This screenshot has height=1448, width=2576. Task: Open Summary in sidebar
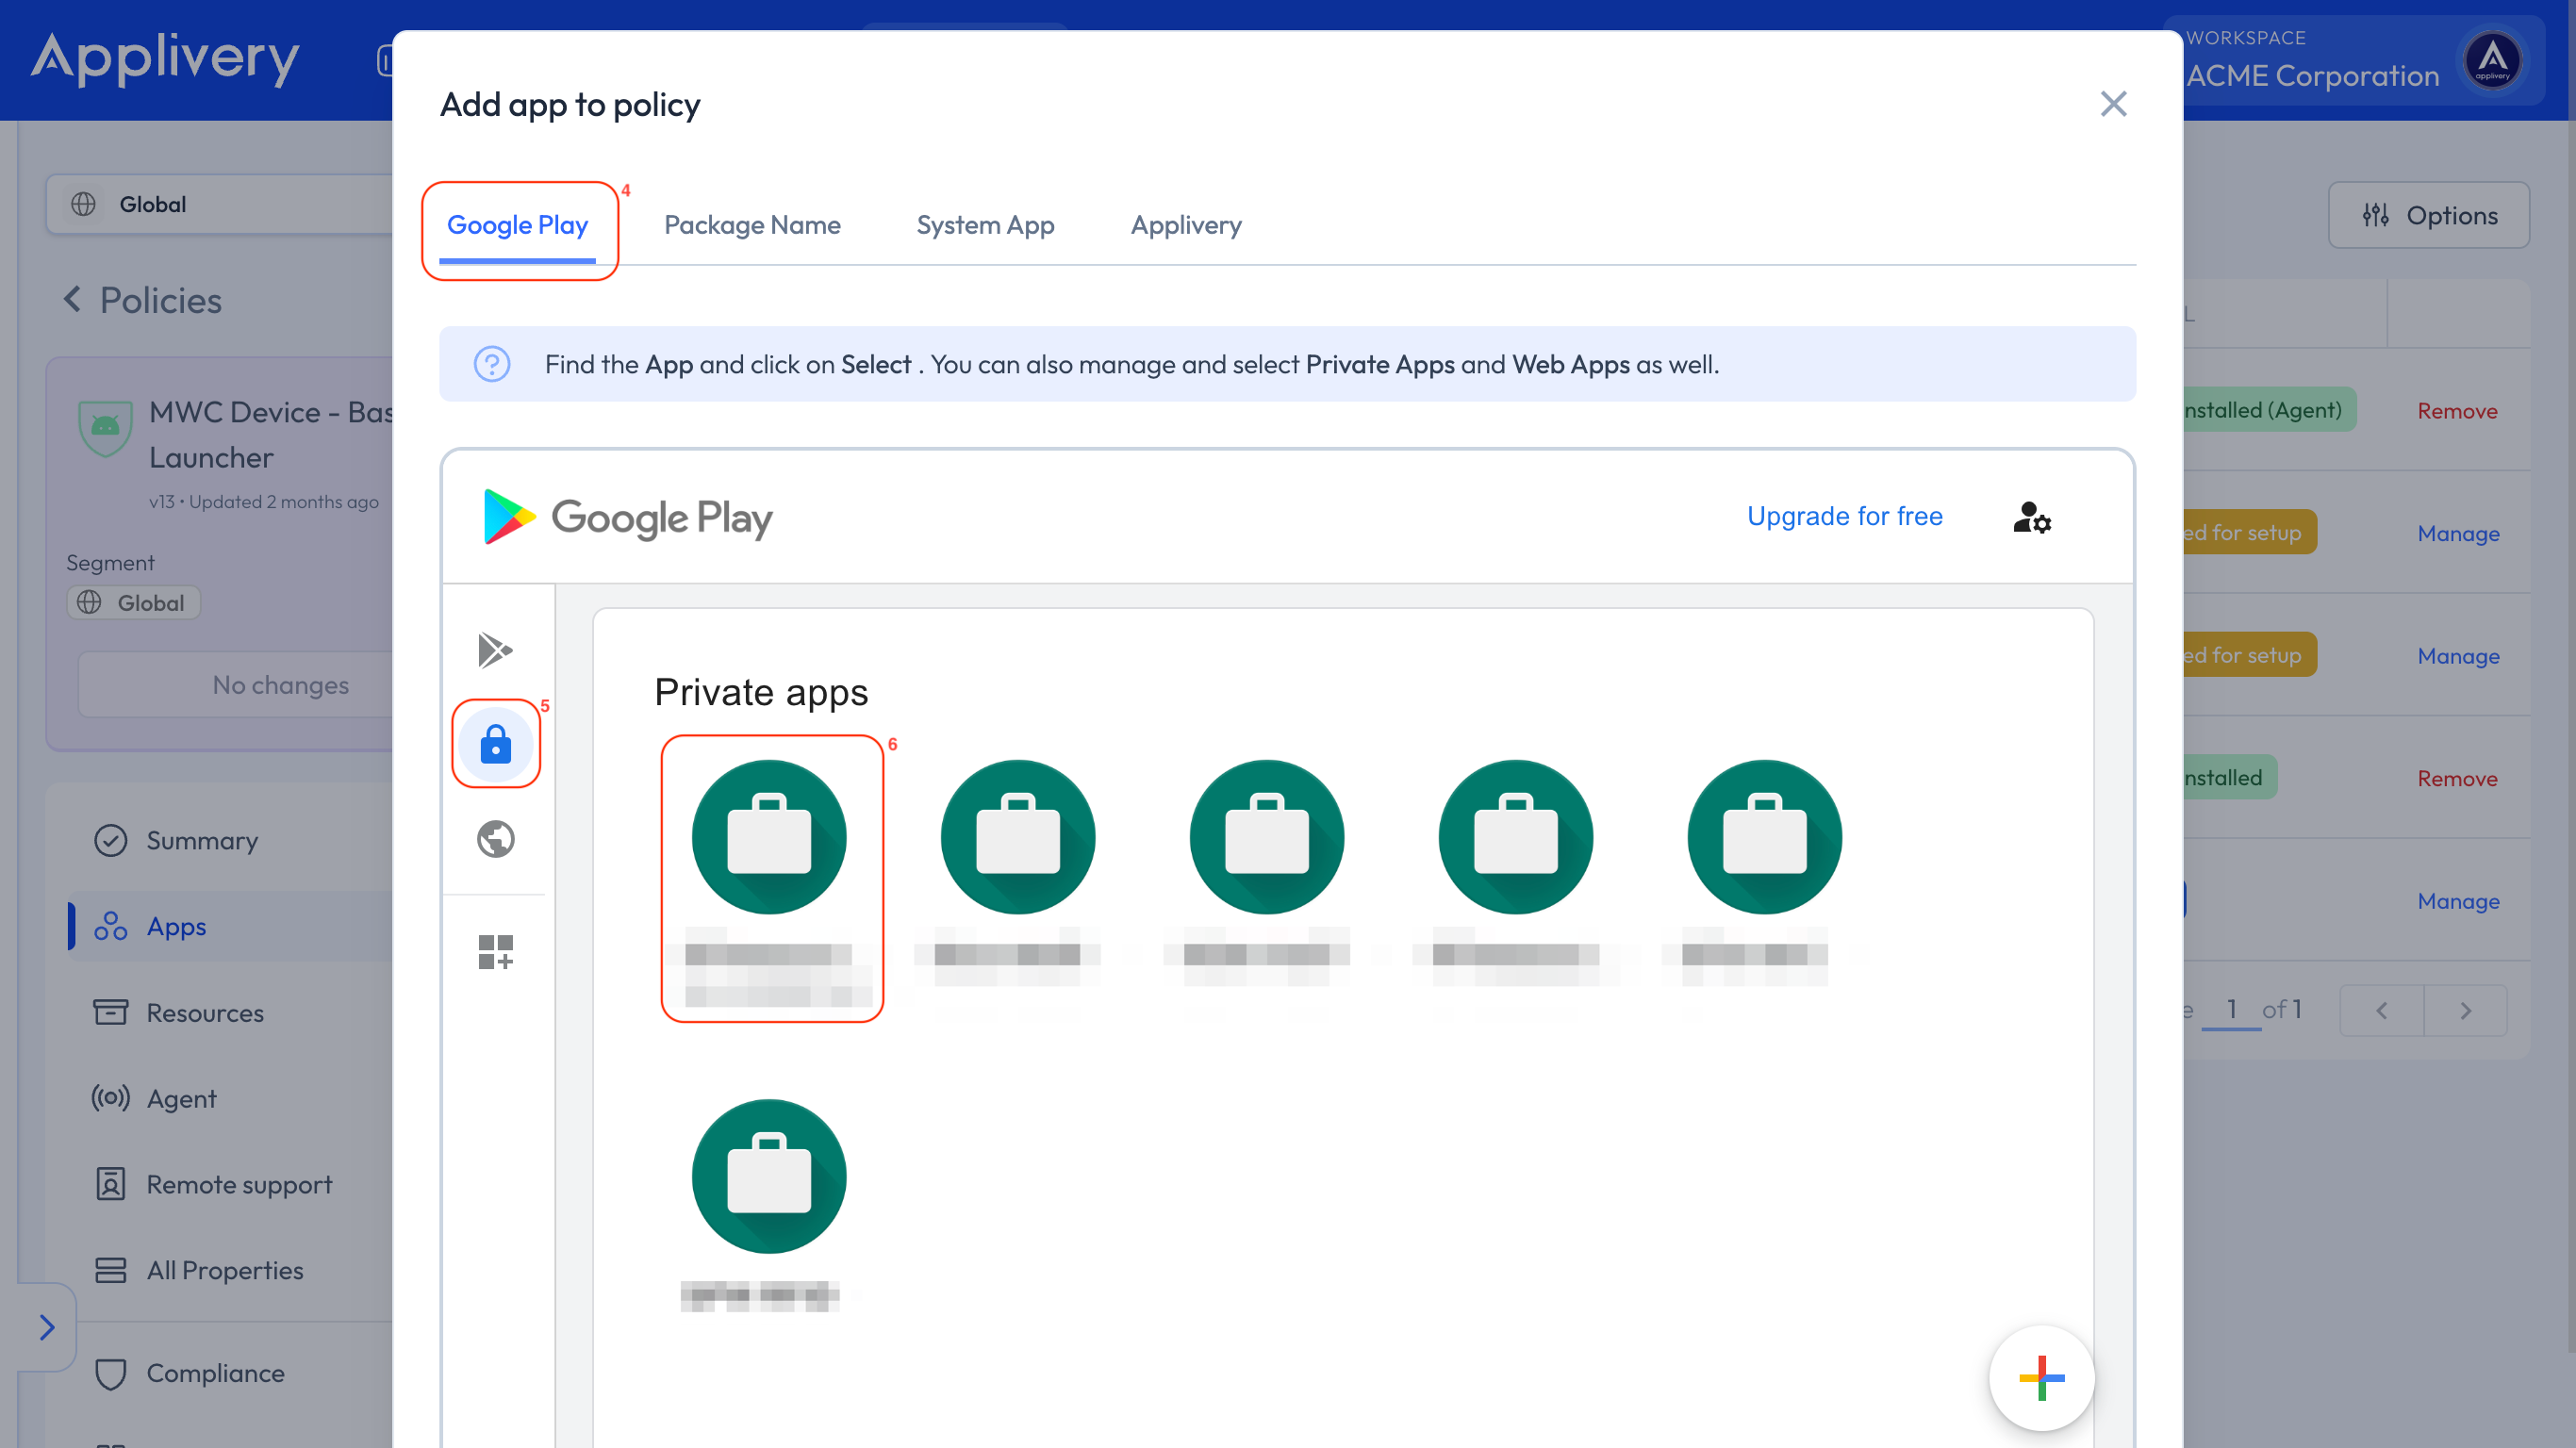[202, 840]
